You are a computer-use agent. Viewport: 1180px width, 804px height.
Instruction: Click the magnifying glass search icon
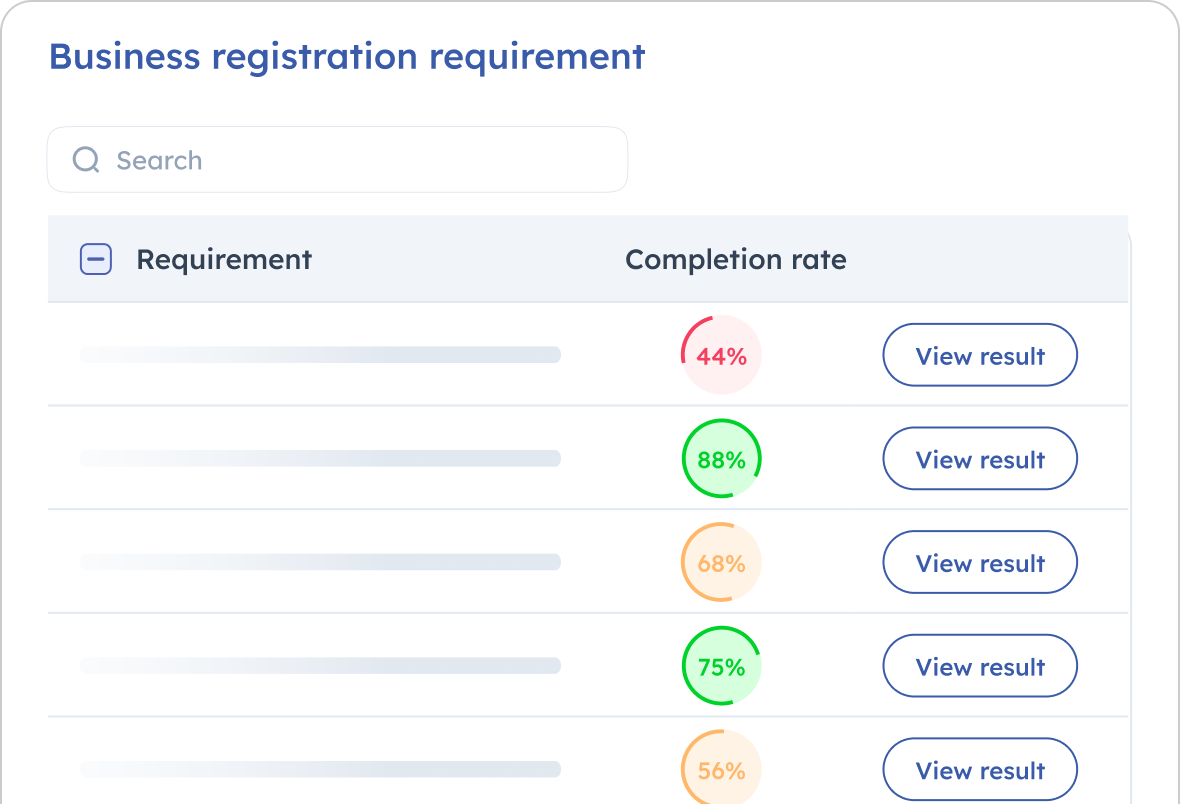(85, 159)
